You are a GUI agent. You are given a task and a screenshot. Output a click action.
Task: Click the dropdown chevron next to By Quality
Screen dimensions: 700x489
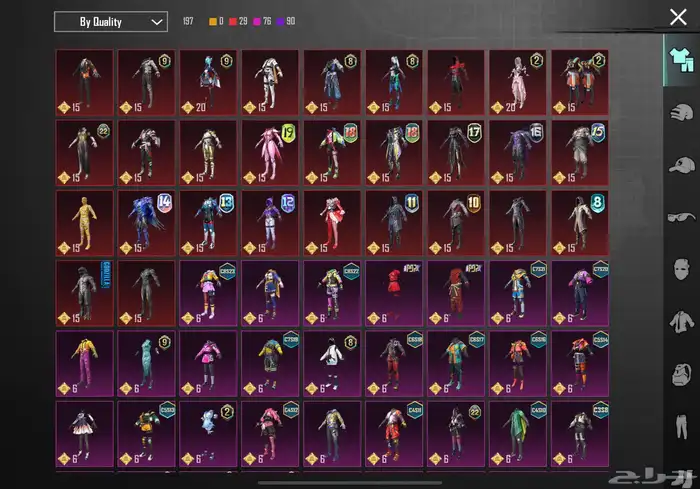pos(155,21)
